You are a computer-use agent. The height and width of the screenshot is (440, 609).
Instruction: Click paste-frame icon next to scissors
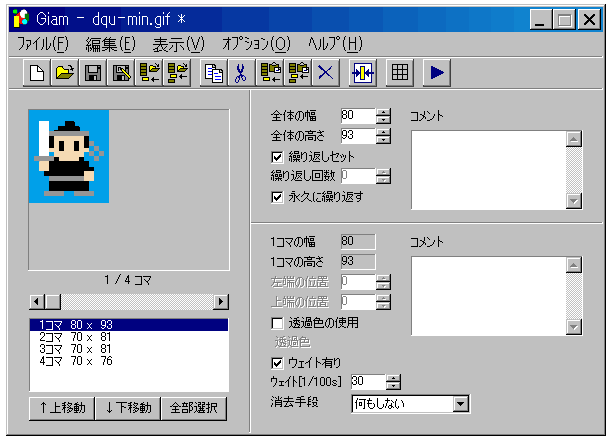click(x=270, y=73)
